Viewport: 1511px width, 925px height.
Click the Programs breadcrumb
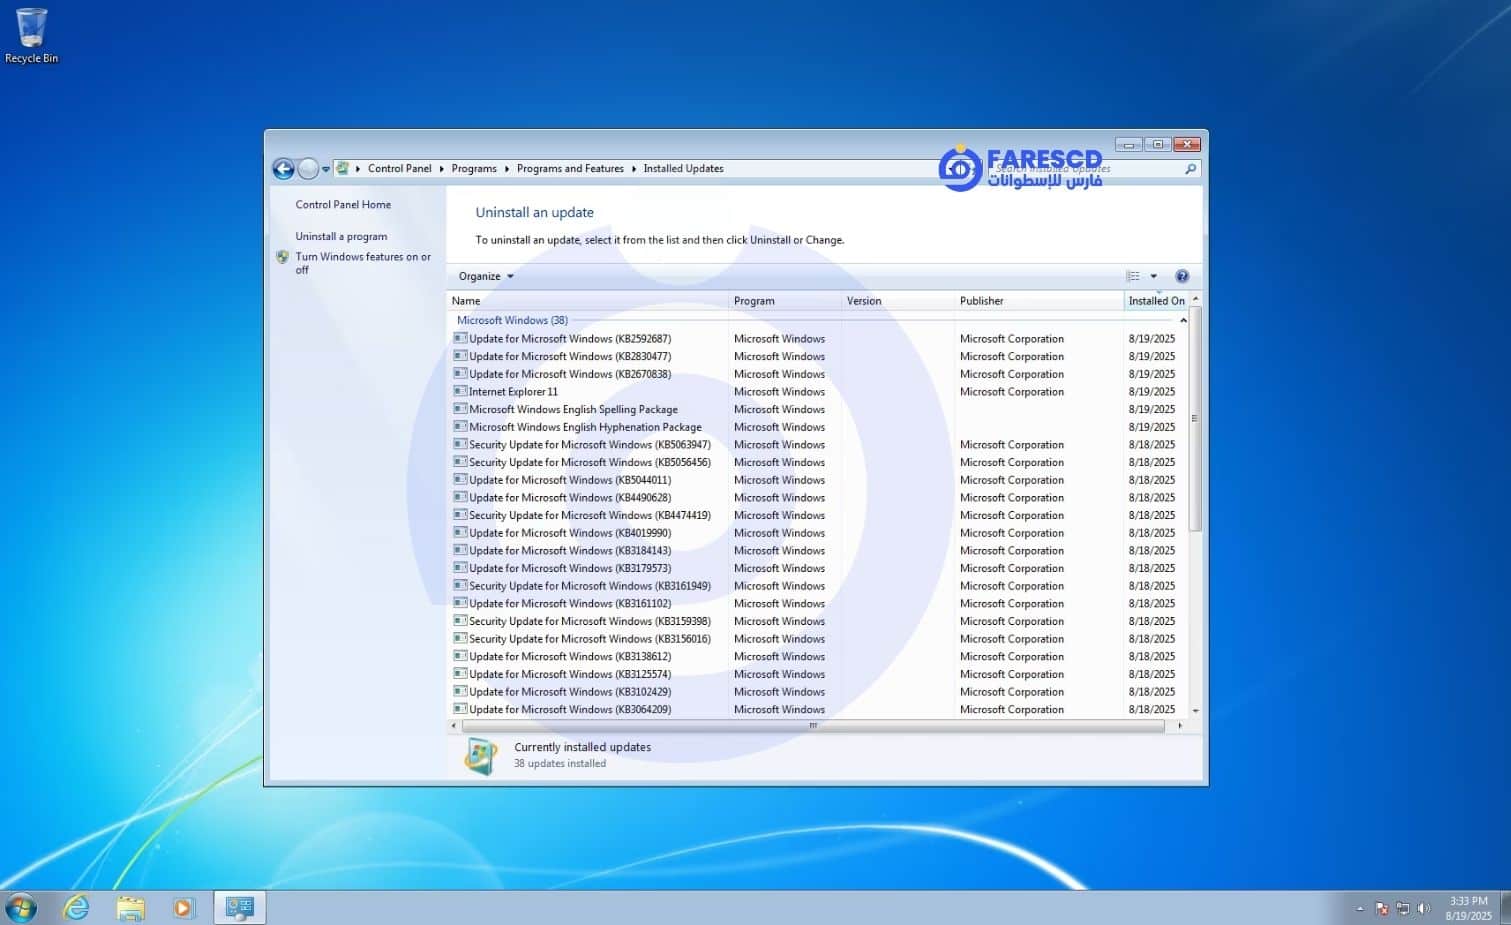click(474, 168)
